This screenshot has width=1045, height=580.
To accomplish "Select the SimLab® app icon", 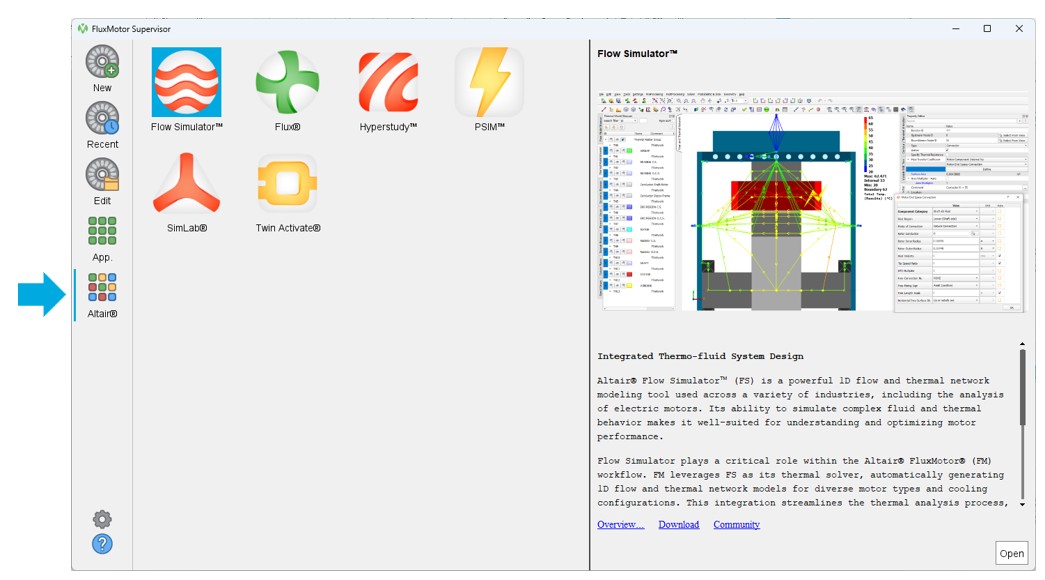I will [x=187, y=183].
